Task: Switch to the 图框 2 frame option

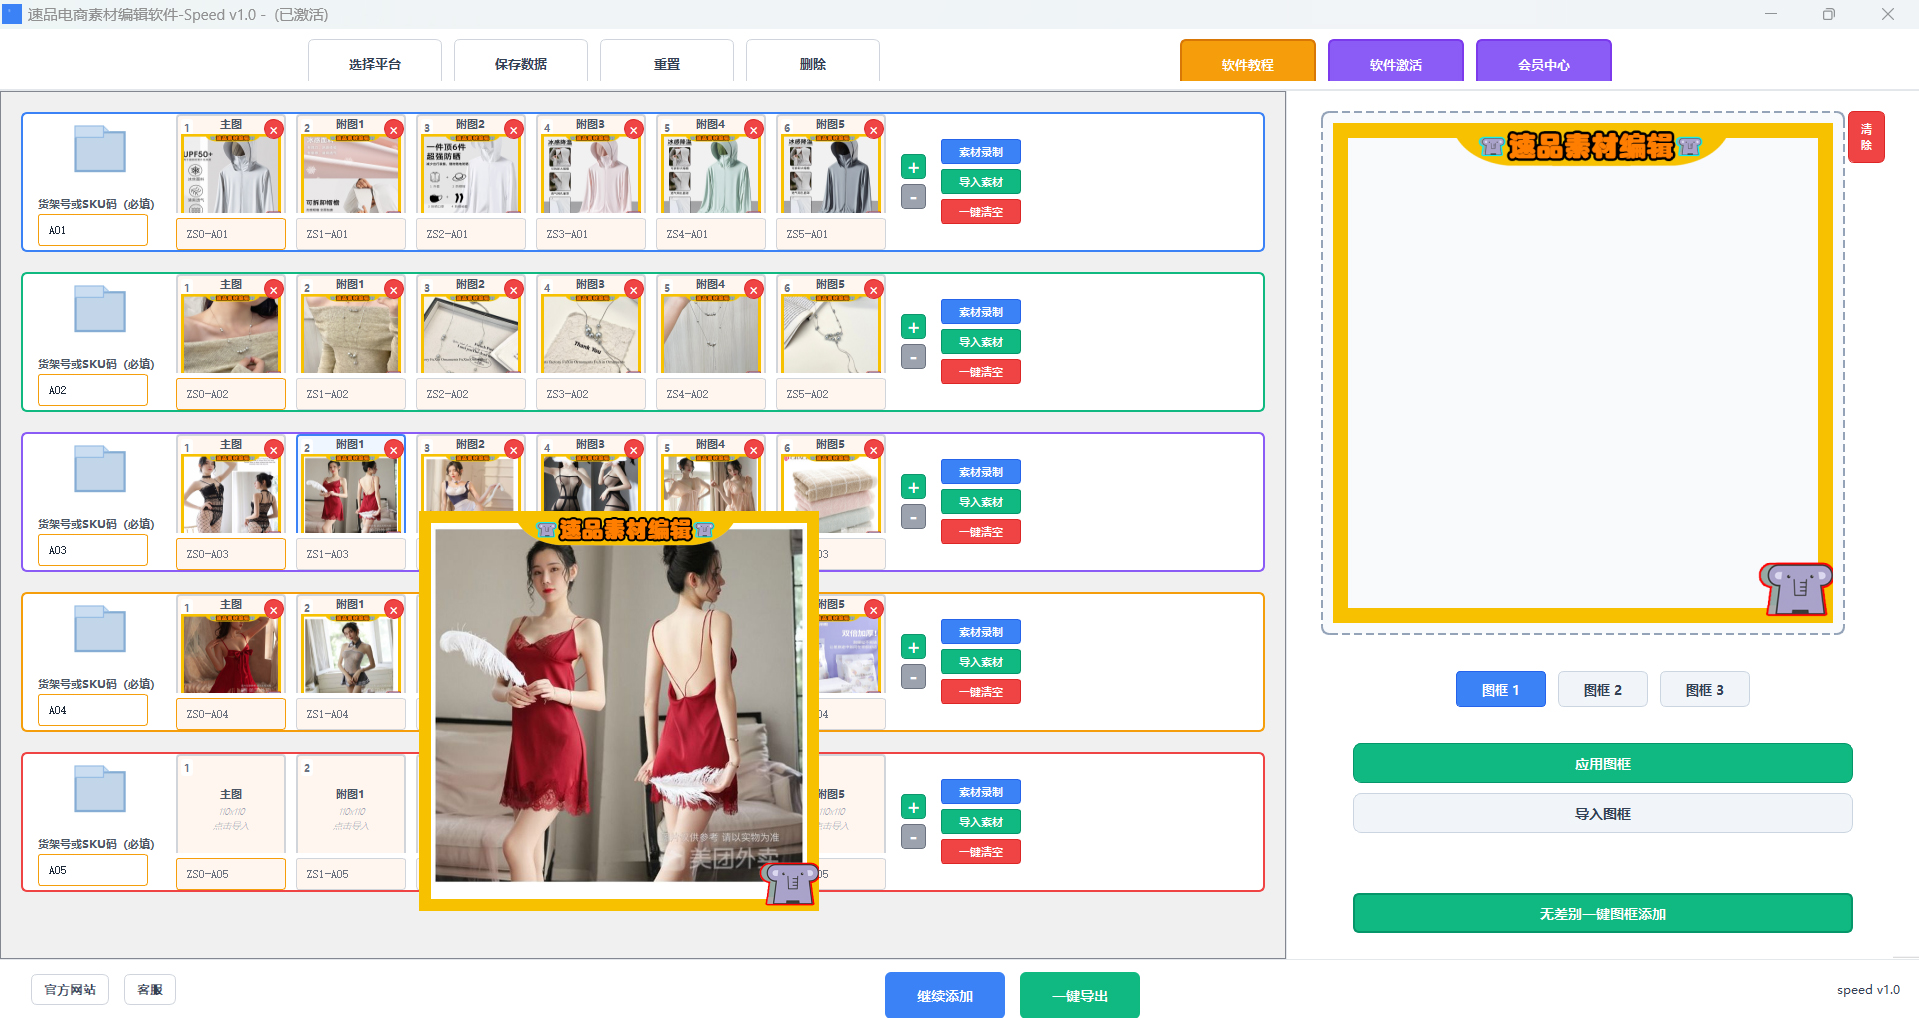Action: click(x=1602, y=690)
